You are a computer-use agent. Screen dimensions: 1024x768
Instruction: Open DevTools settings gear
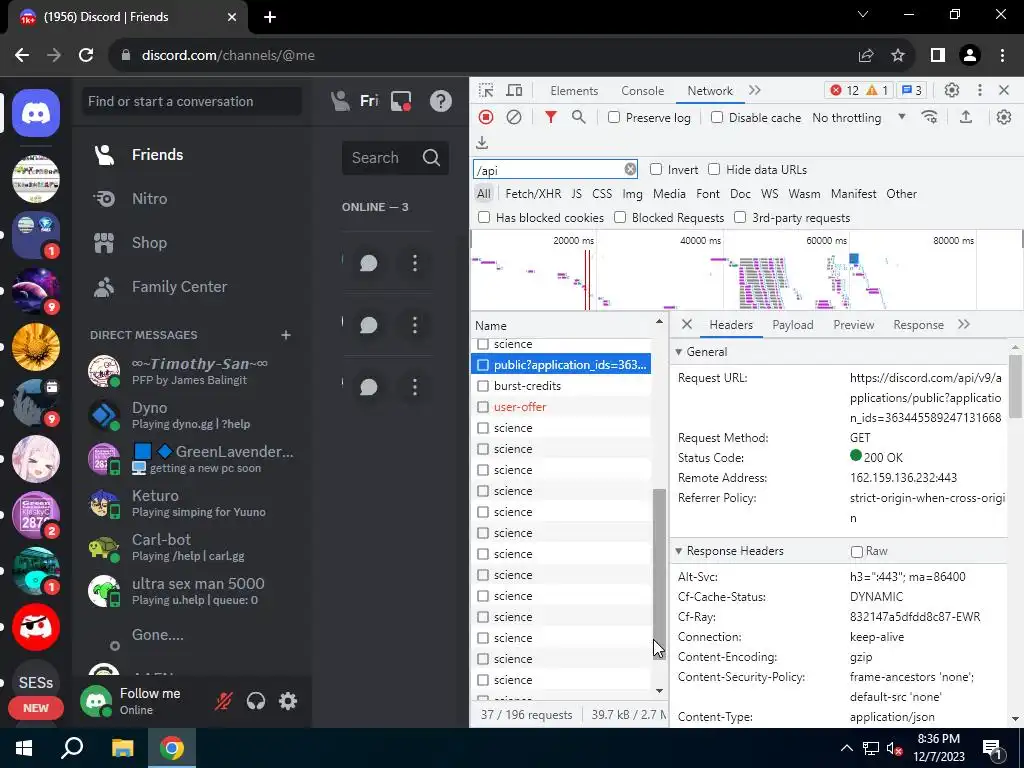[x=952, y=90]
